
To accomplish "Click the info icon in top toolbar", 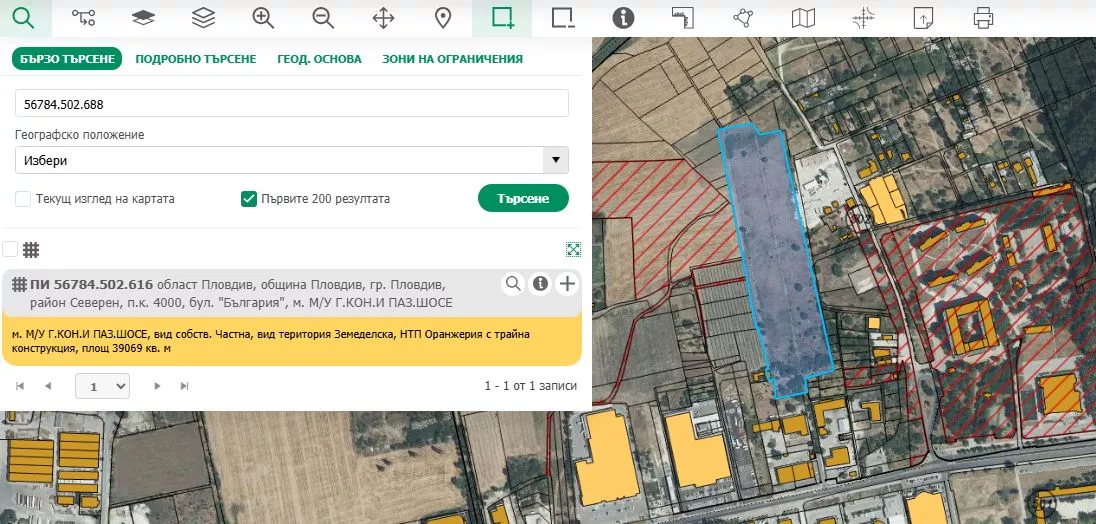I will pos(623,17).
